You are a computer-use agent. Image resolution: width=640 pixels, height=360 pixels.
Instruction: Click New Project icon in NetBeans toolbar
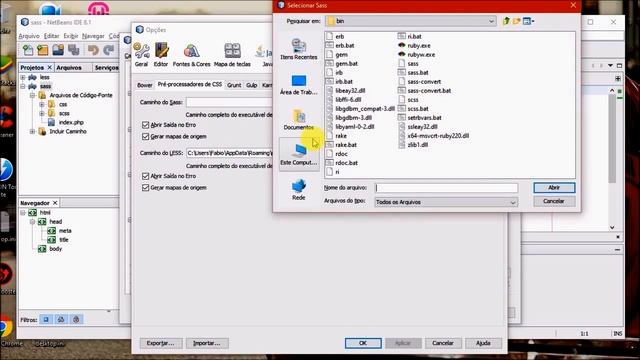click(x=43, y=50)
